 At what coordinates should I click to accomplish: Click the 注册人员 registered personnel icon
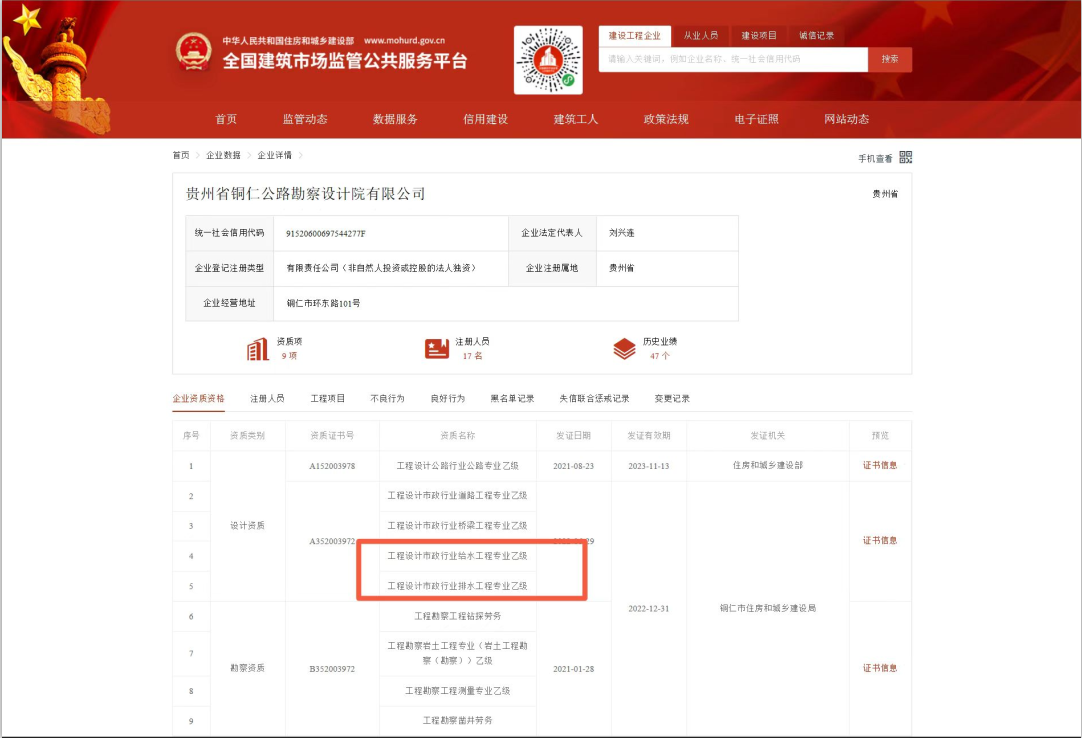coord(437,348)
